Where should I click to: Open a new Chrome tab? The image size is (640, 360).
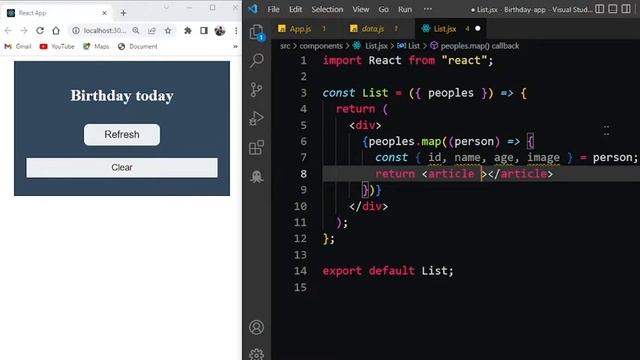123,13
